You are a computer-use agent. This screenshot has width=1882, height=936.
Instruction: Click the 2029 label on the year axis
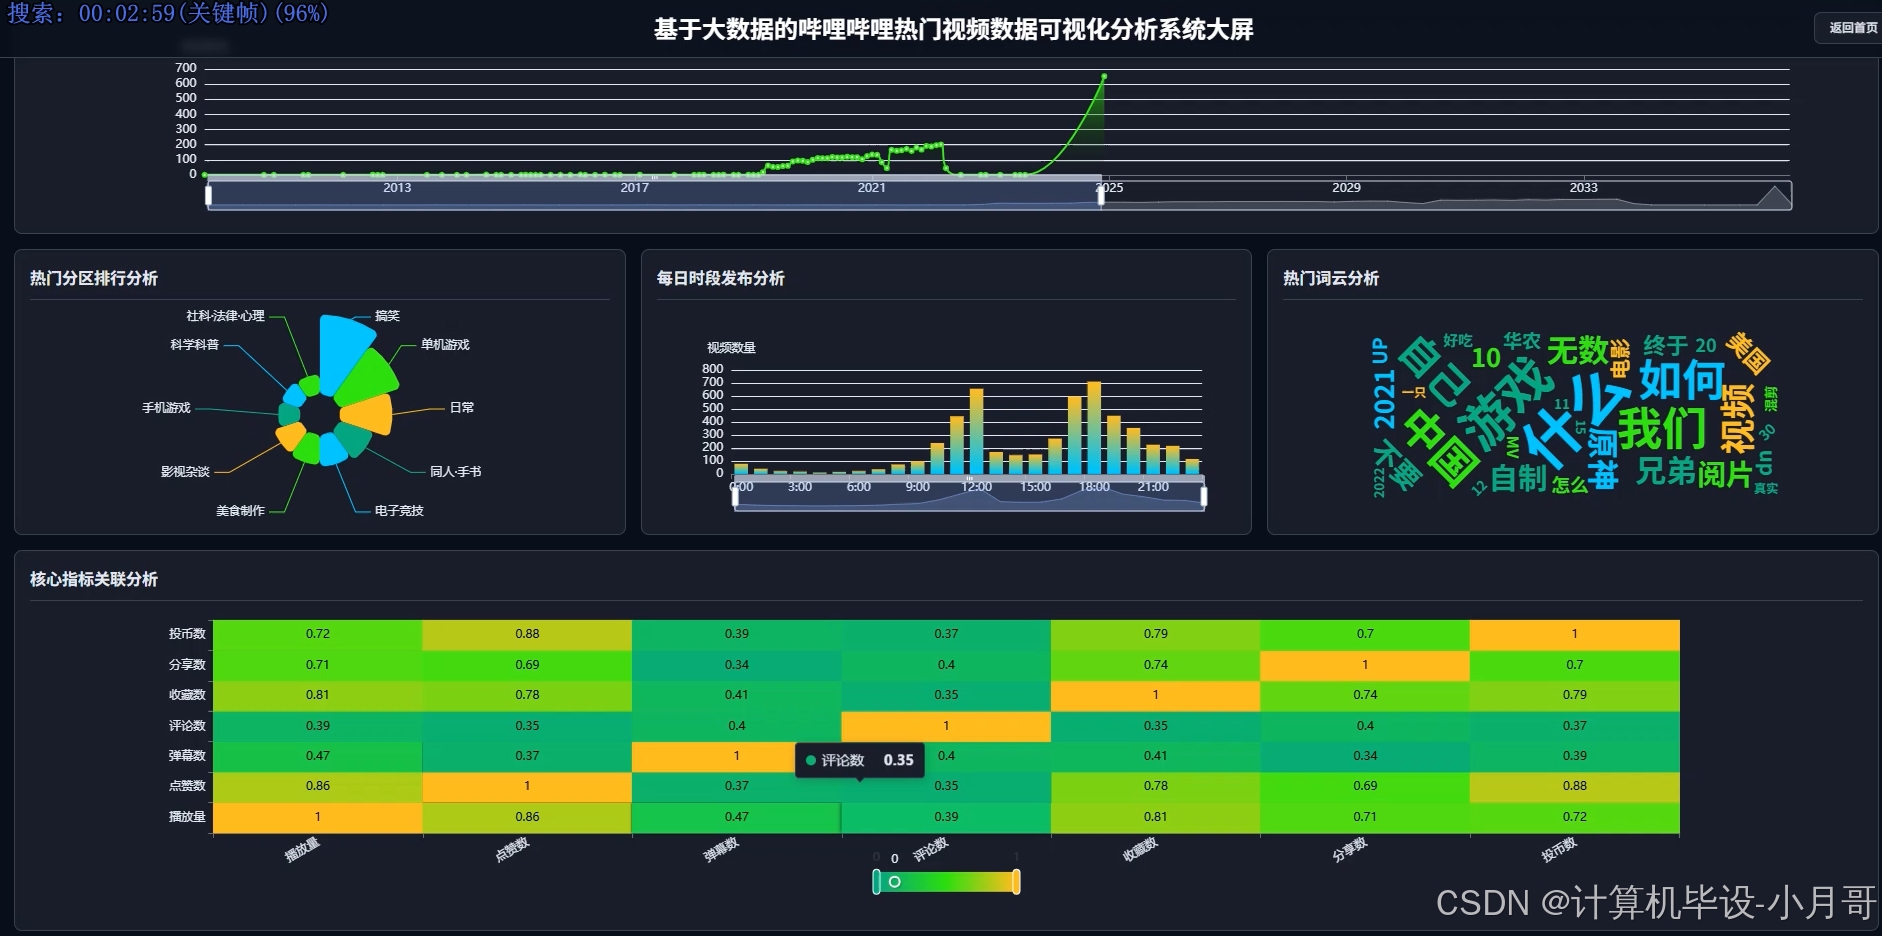coord(1346,188)
